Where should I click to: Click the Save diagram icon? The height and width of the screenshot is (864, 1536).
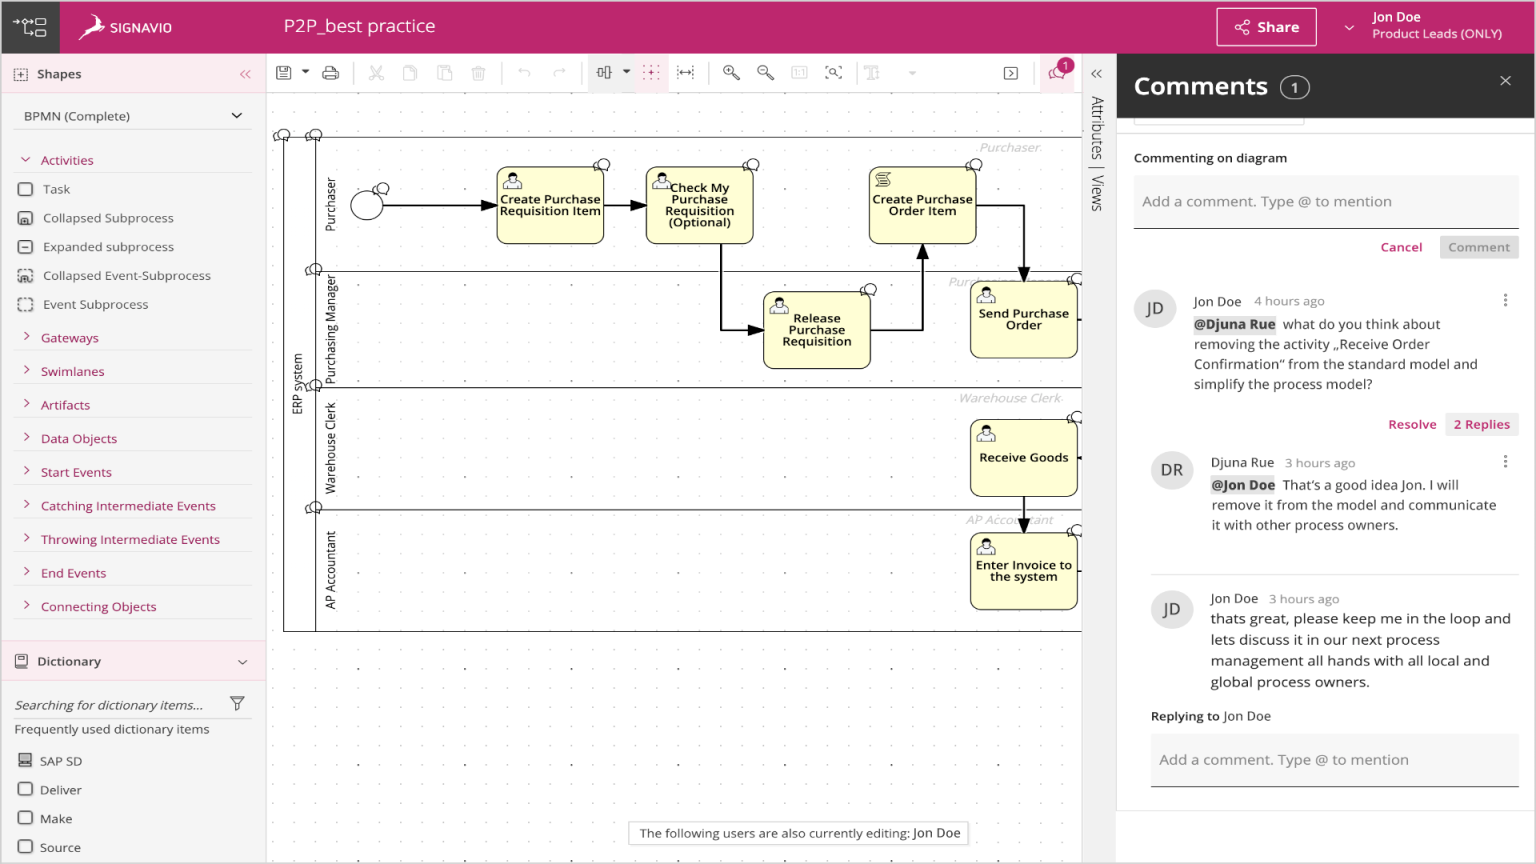pyautogui.click(x=284, y=73)
